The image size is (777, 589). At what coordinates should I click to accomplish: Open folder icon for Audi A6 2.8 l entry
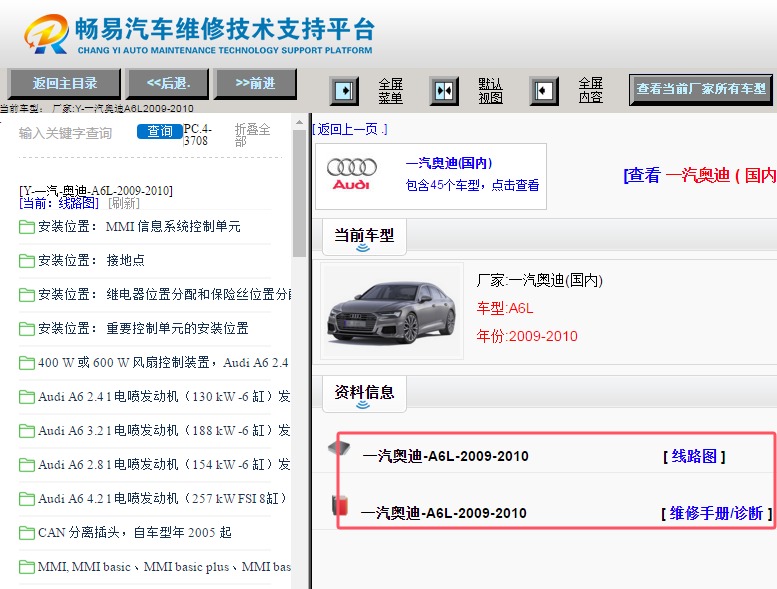[x=26, y=465]
